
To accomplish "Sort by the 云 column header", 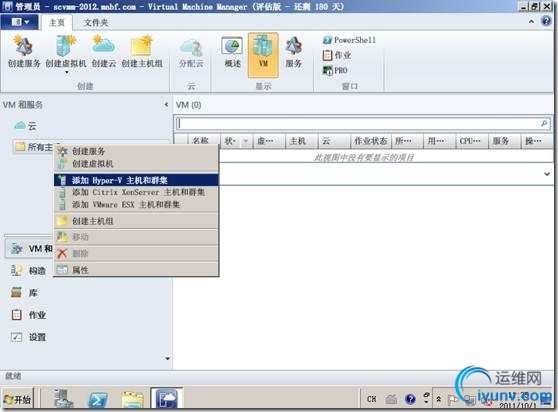I will click(x=334, y=141).
